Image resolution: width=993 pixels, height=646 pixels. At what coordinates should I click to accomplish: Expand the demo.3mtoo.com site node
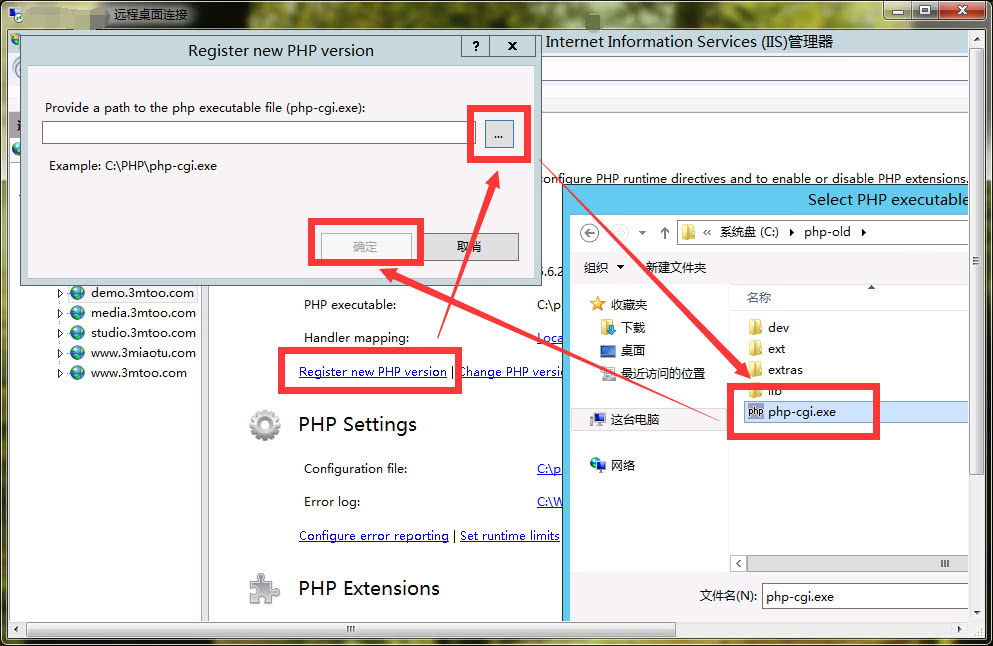click(x=62, y=293)
